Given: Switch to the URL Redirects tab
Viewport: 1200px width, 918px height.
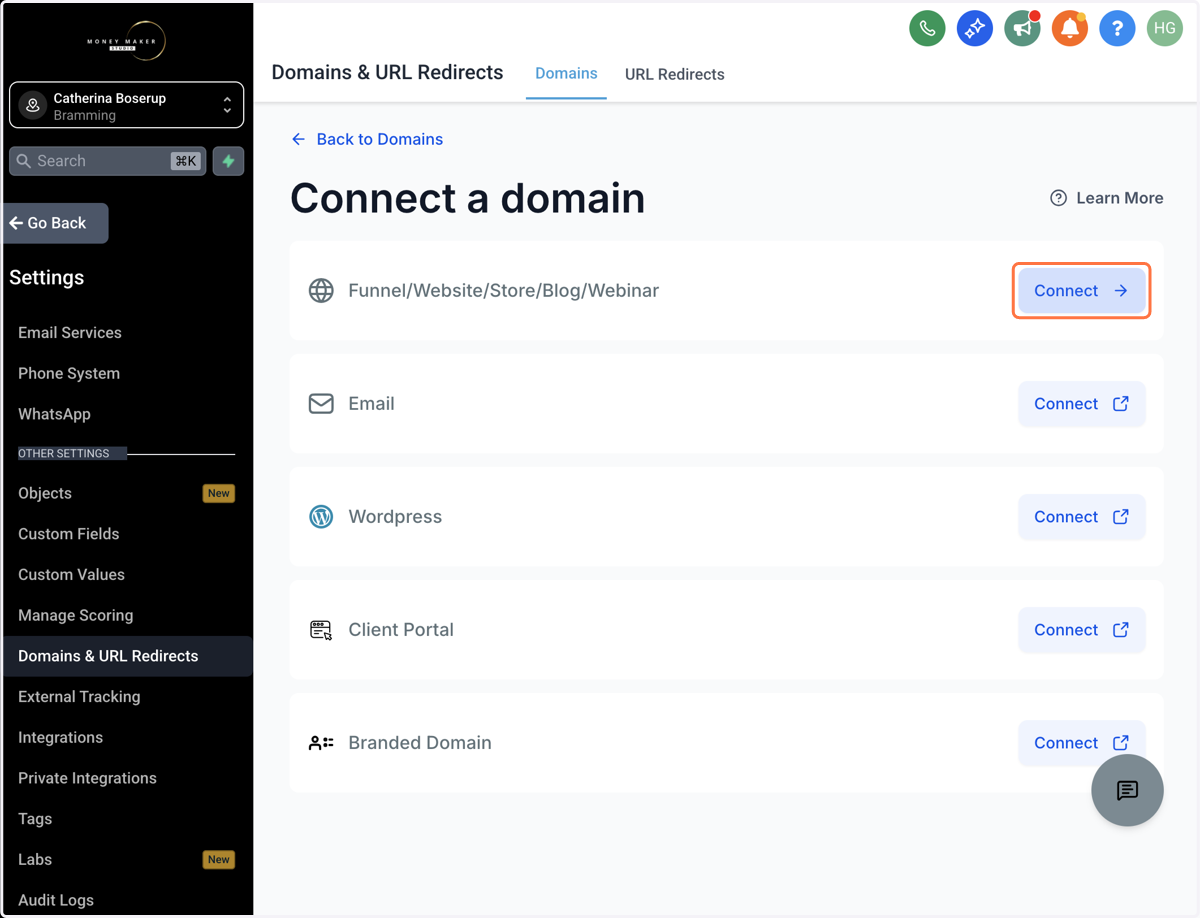Looking at the screenshot, I should point(674,74).
